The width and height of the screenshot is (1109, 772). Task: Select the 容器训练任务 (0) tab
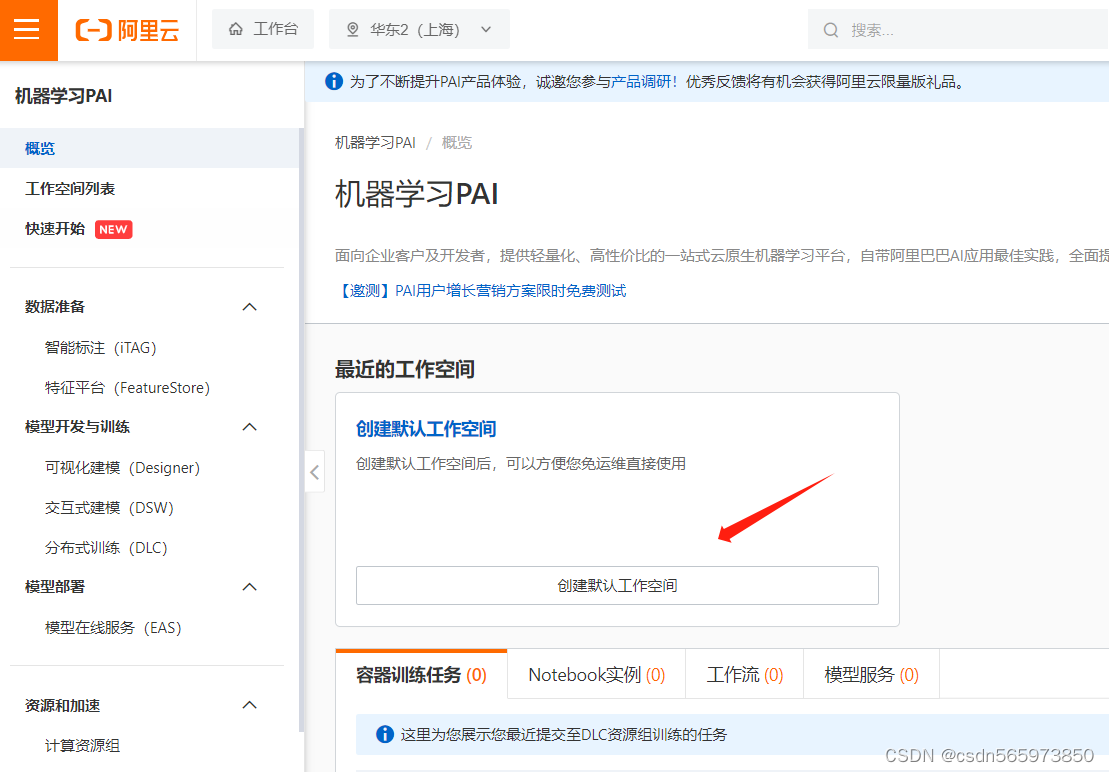click(x=422, y=674)
